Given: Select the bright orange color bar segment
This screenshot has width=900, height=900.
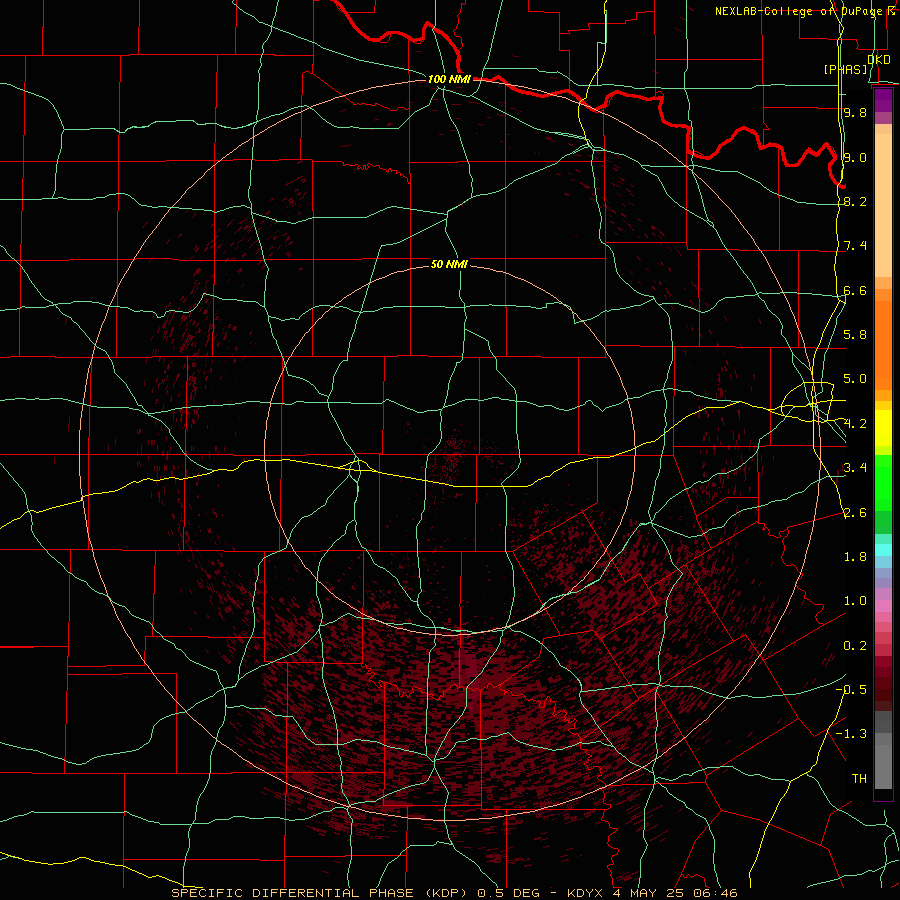Looking at the screenshot, I should 883,346.
